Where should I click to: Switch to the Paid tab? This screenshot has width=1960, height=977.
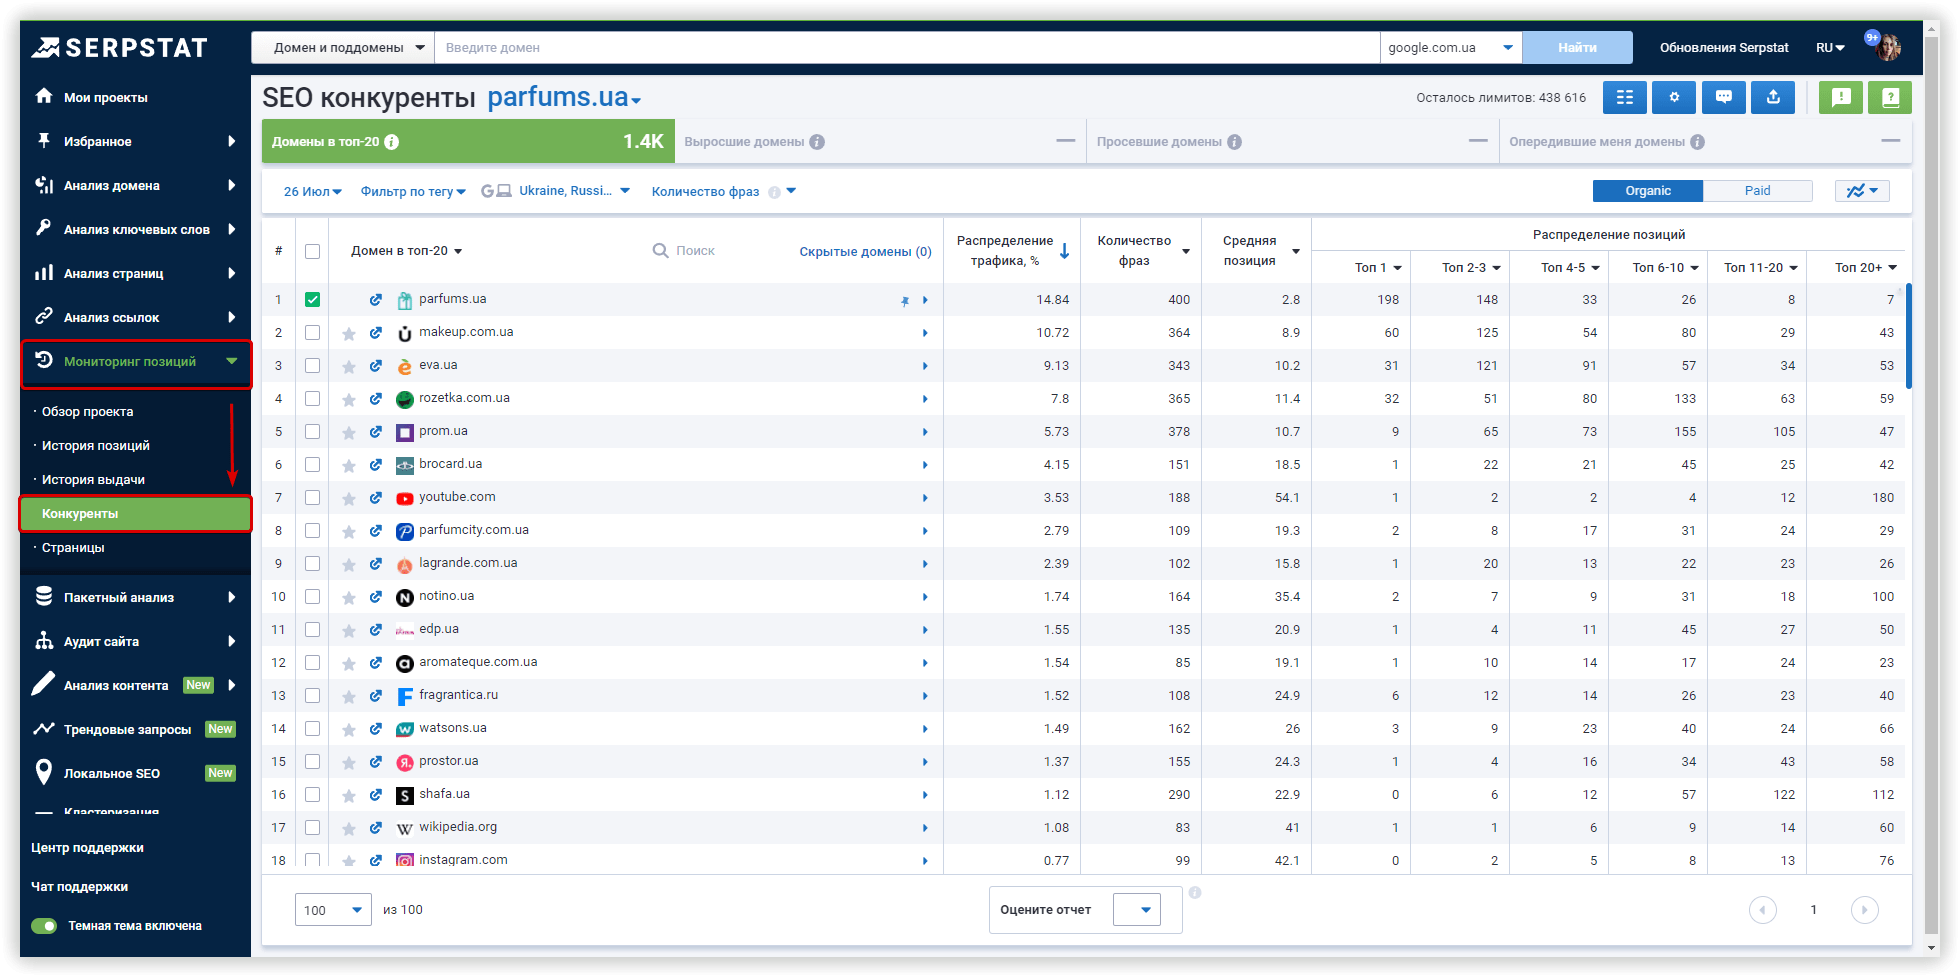pyautogui.click(x=1757, y=191)
